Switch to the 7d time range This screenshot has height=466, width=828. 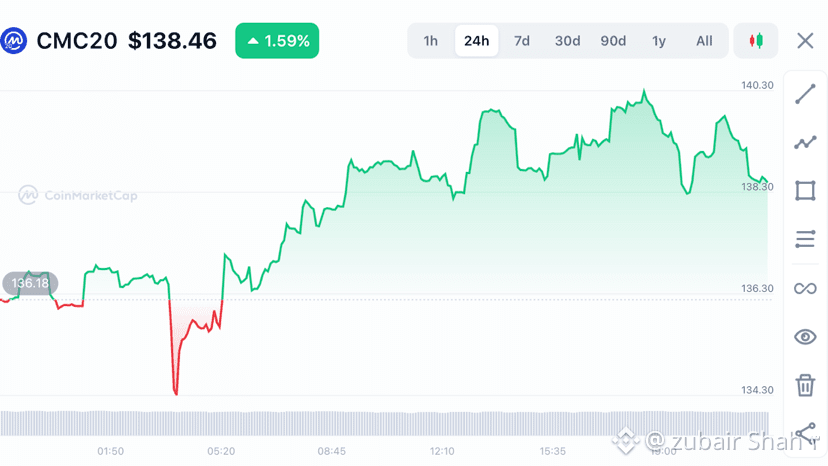pyautogui.click(x=522, y=41)
